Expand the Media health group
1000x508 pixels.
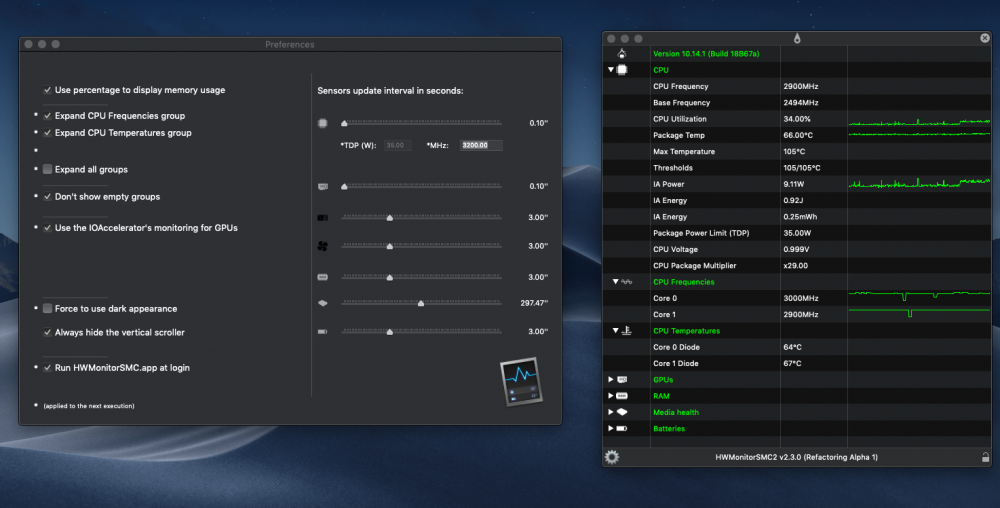pos(610,412)
